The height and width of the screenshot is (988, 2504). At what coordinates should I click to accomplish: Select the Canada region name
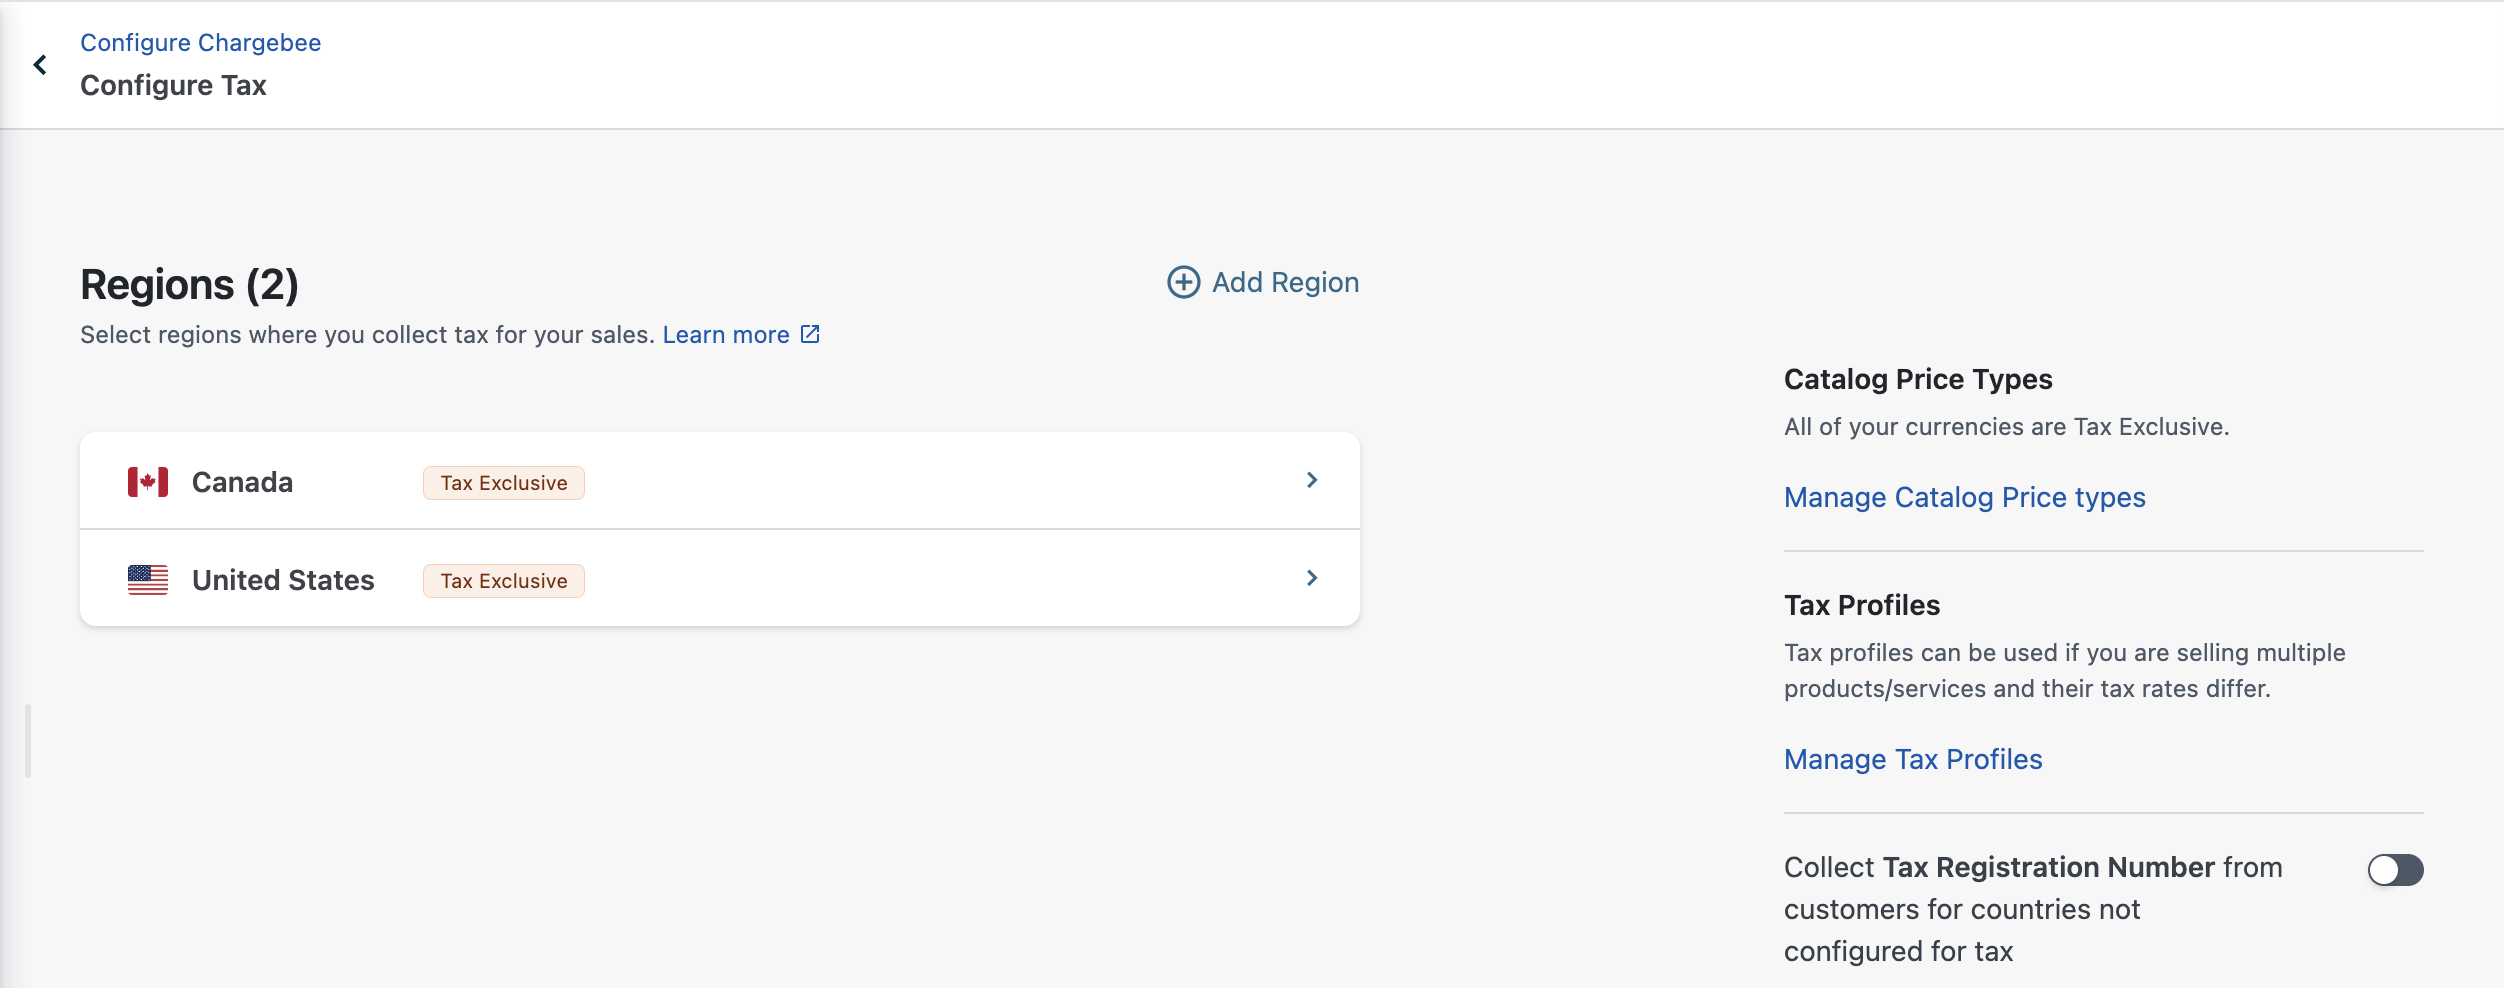[x=242, y=483]
